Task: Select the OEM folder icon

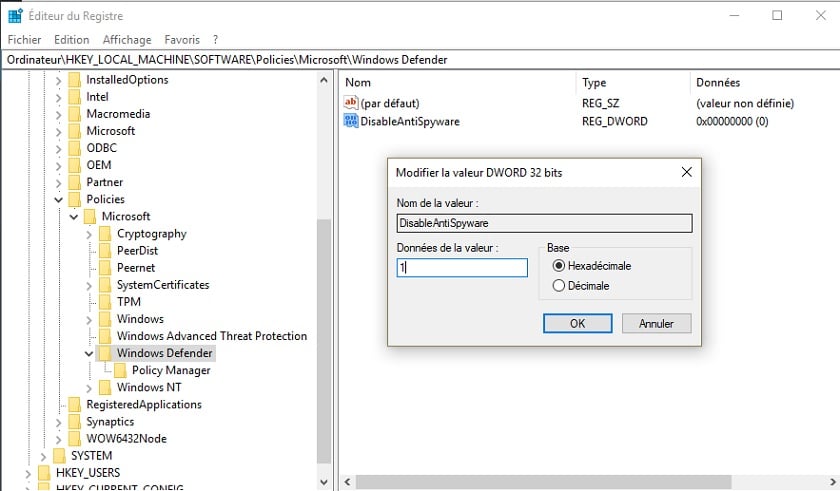Action: point(74,165)
